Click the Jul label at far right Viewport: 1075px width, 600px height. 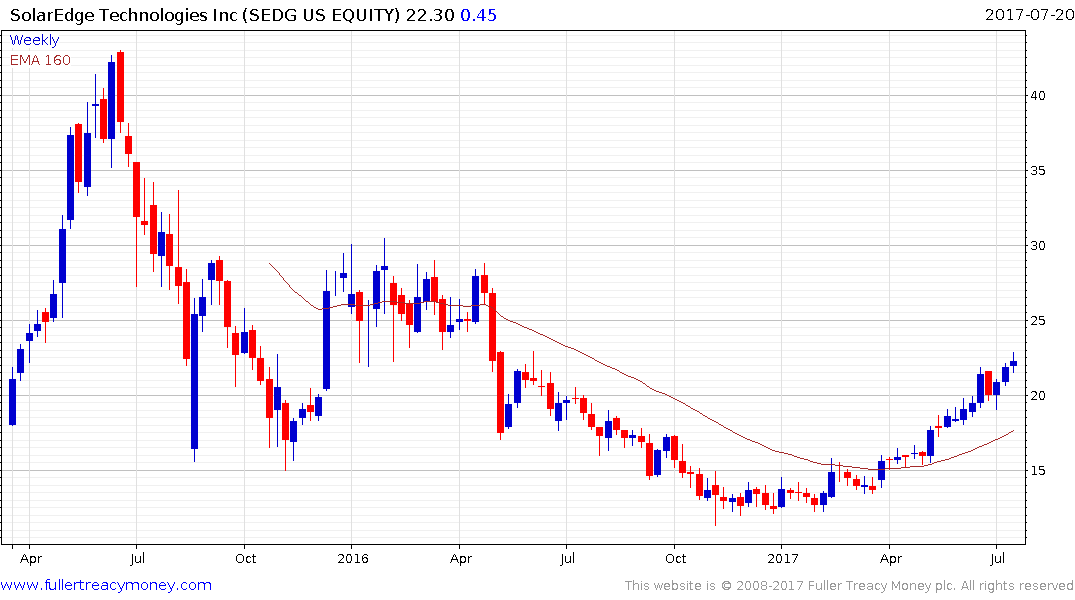(998, 558)
